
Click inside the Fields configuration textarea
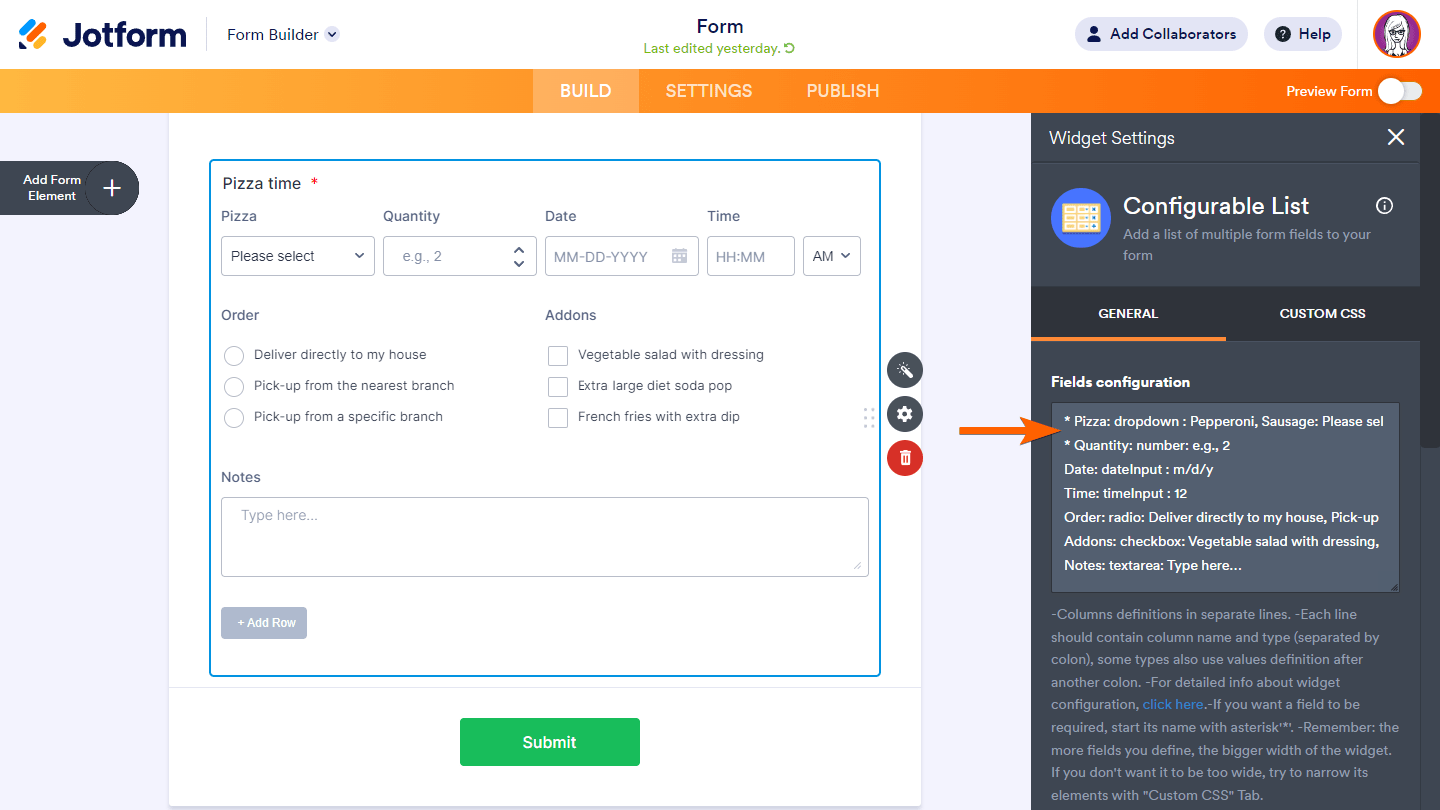(x=1225, y=498)
